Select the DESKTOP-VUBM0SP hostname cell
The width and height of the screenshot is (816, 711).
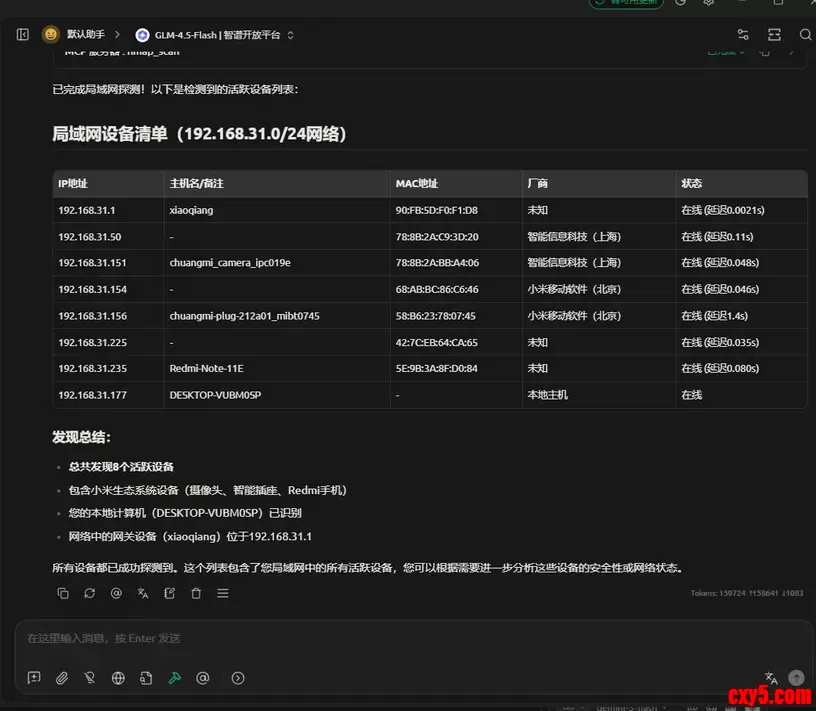pos(277,395)
